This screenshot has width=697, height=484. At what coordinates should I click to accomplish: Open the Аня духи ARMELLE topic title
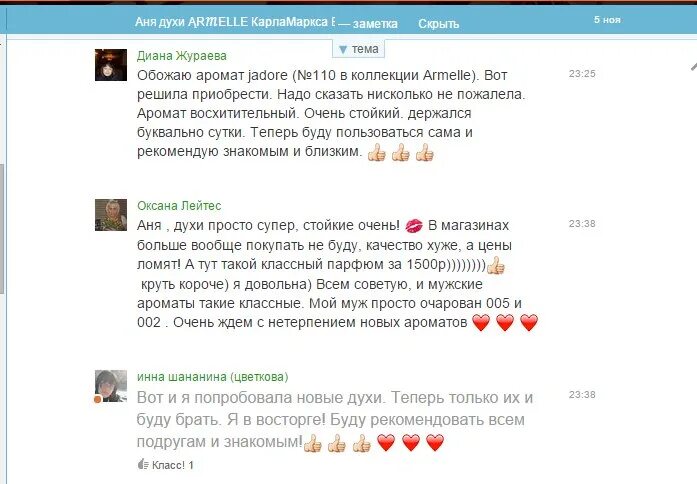pyautogui.click(x=235, y=22)
